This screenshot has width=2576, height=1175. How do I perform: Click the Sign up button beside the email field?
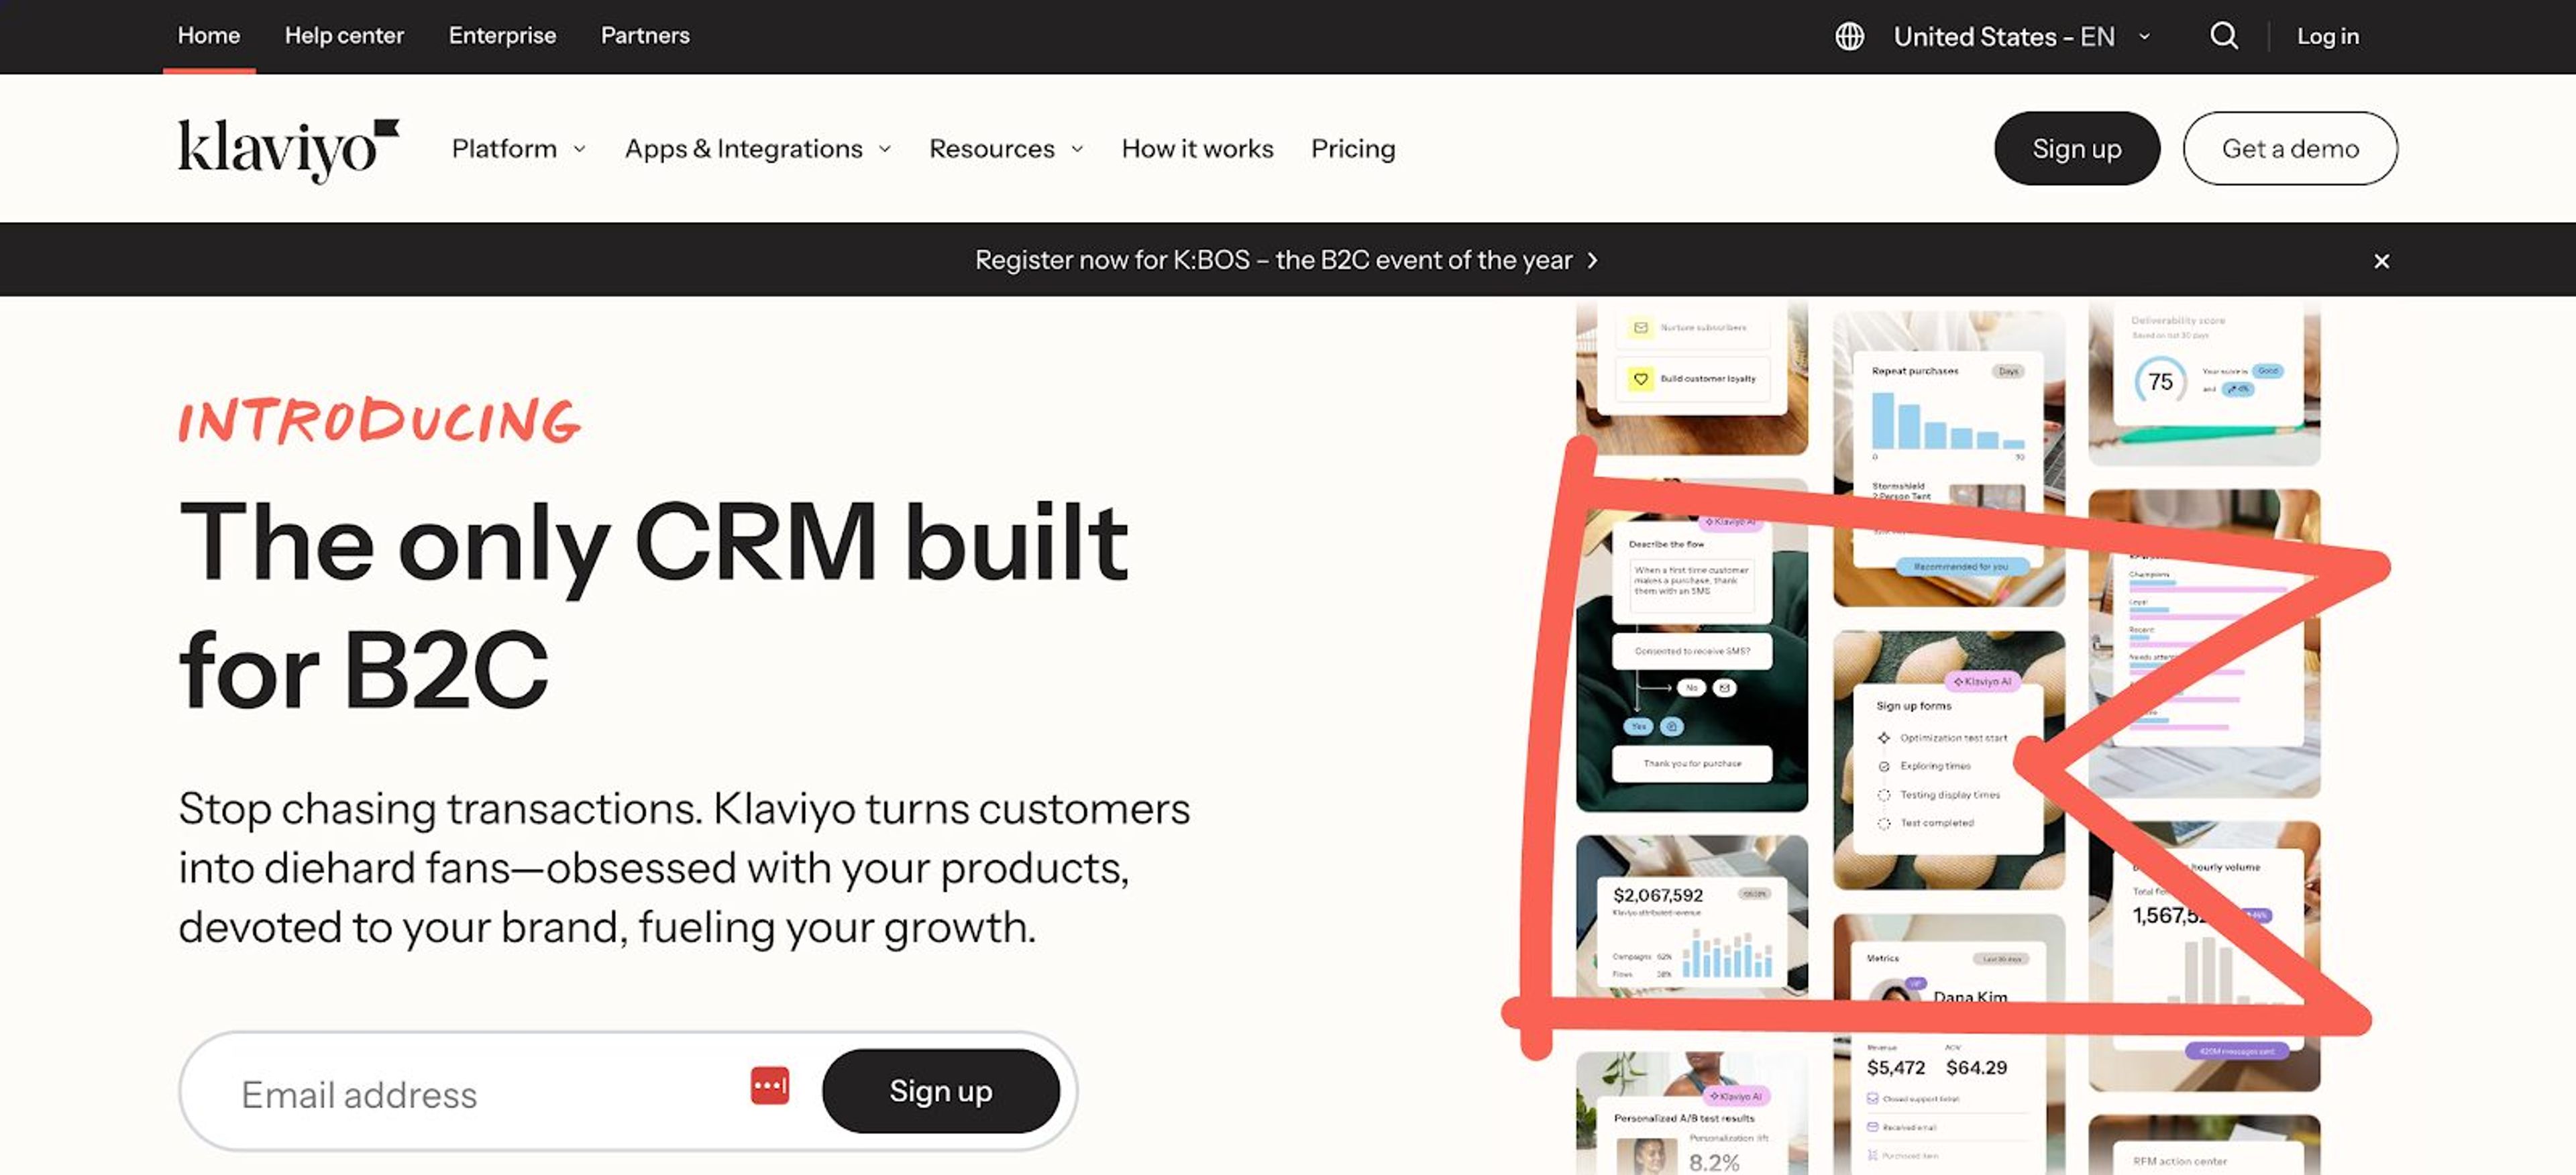pos(940,1090)
